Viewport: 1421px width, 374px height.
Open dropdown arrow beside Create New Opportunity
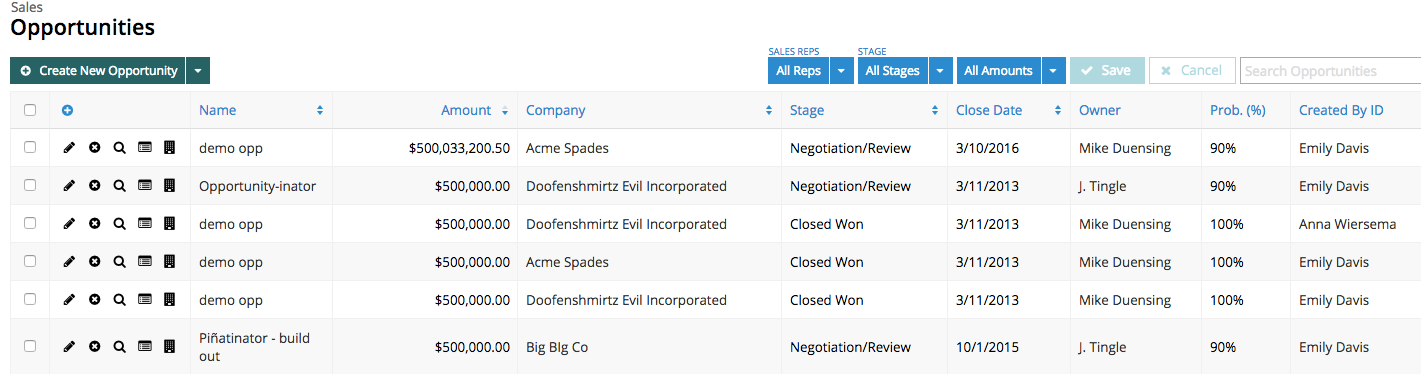198,71
